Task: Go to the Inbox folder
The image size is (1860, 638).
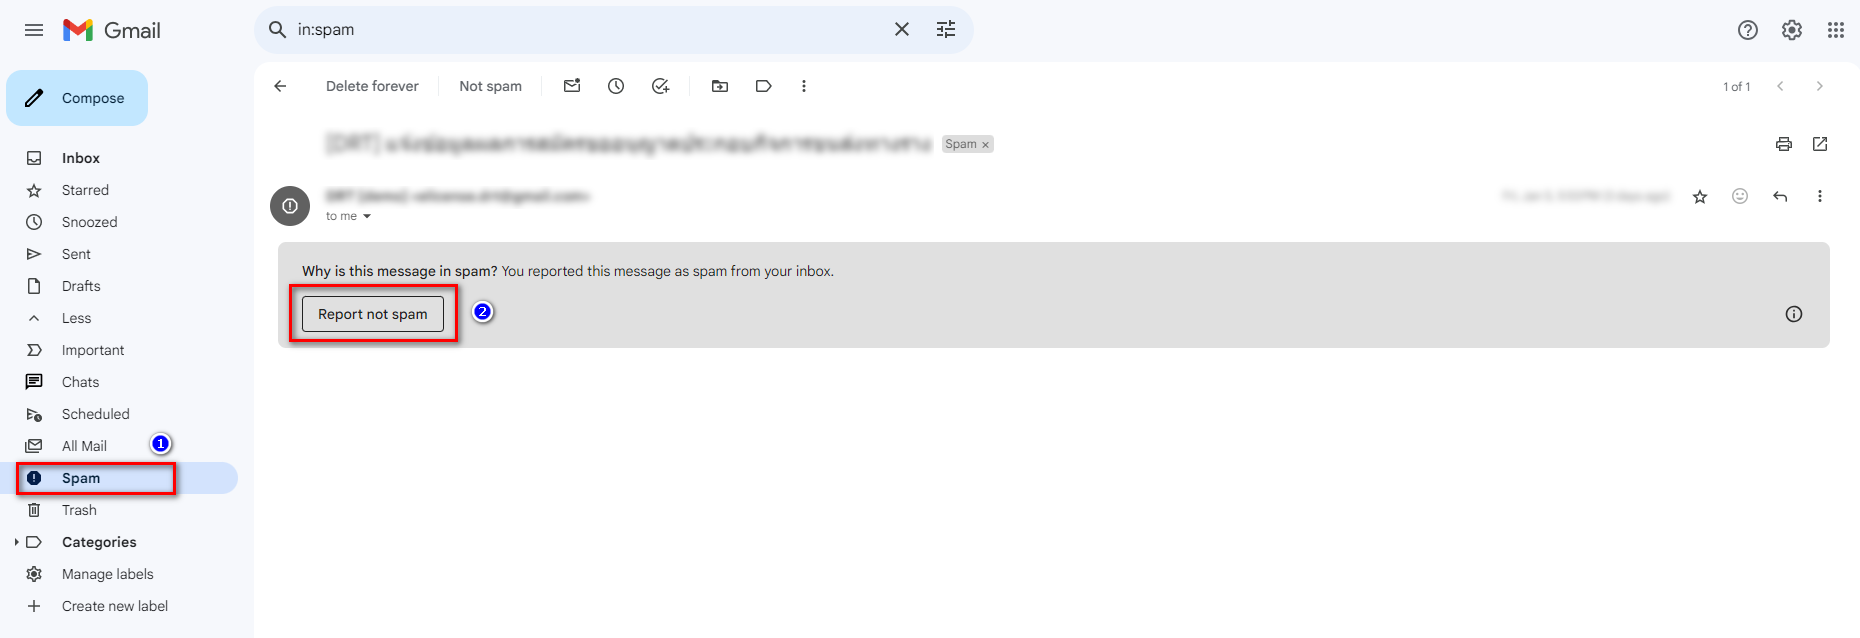Action: pos(81,158)
